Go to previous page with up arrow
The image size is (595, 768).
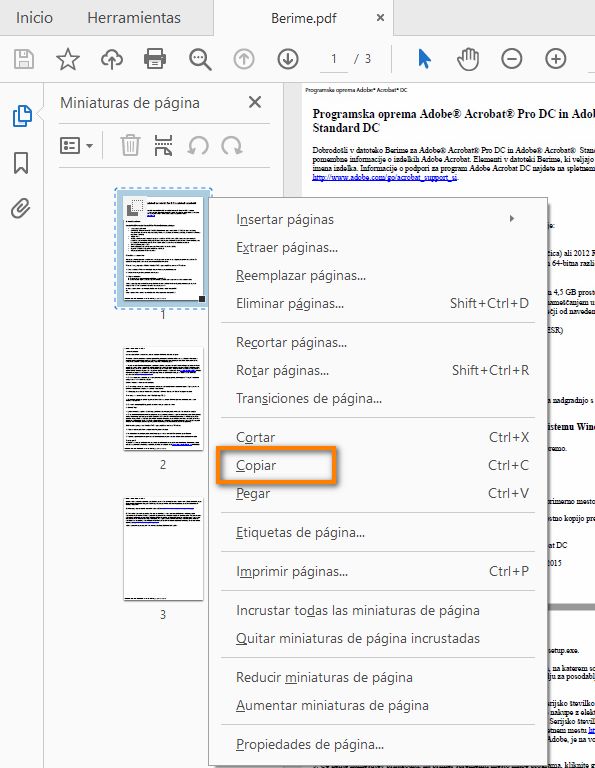pos(244,59)
